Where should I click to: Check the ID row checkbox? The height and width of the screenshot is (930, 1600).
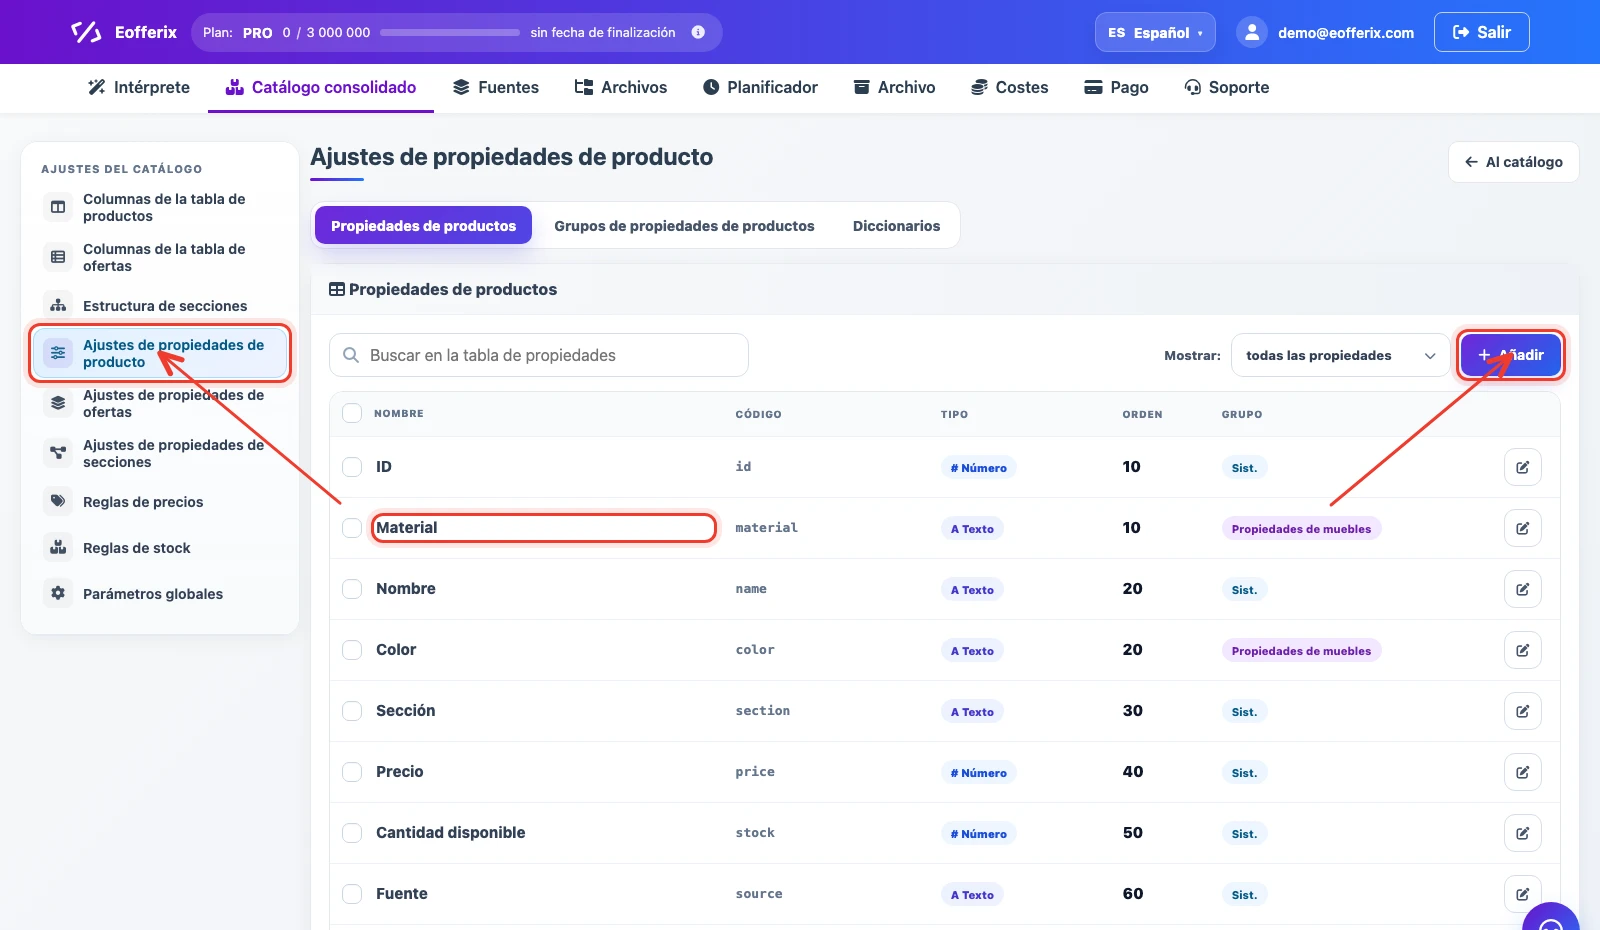[352, 467]
